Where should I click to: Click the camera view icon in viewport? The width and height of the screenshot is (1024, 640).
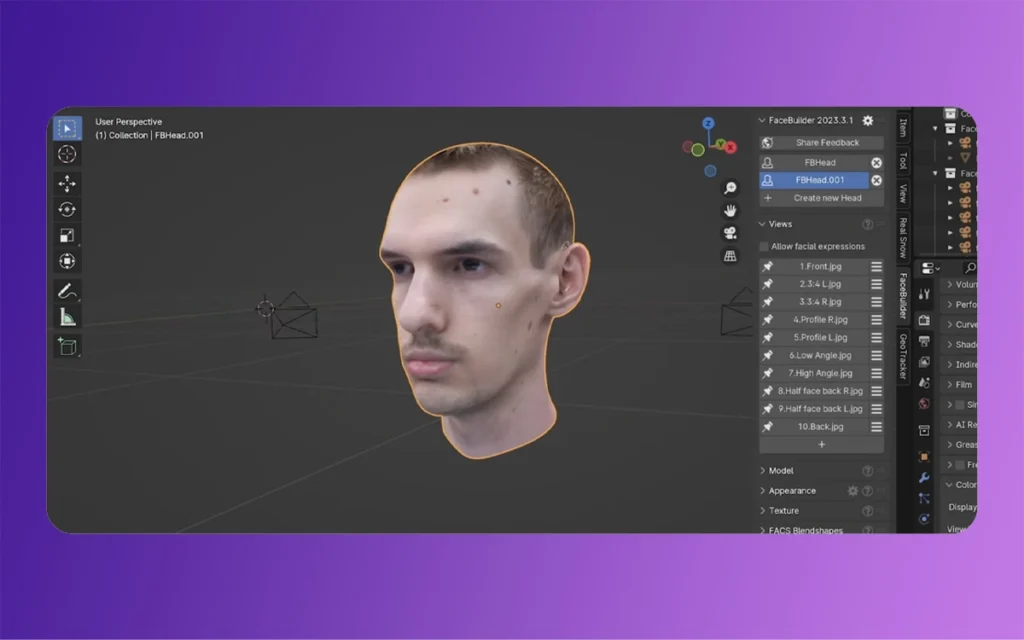[730, 233]
